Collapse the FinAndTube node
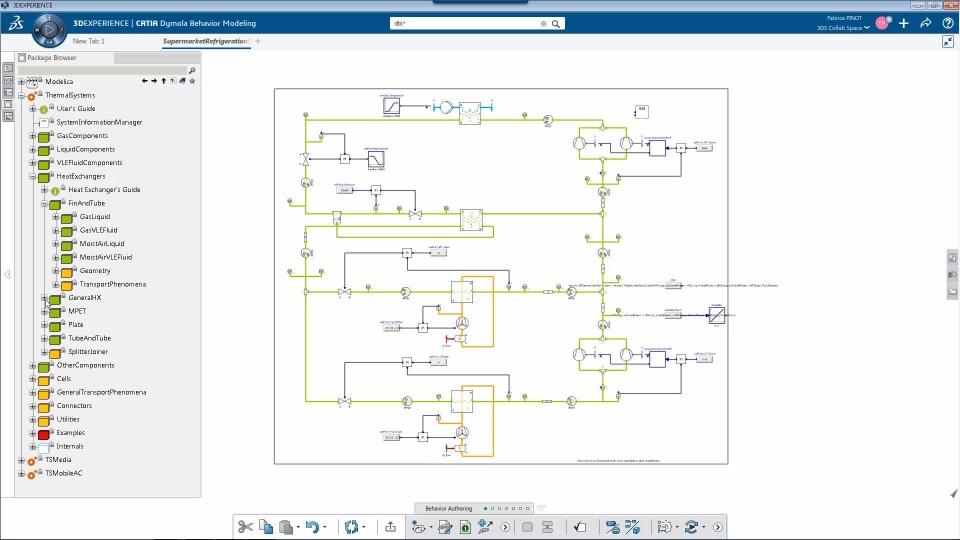The width and height of the screenshot is (960, 540). click(45, 203)
